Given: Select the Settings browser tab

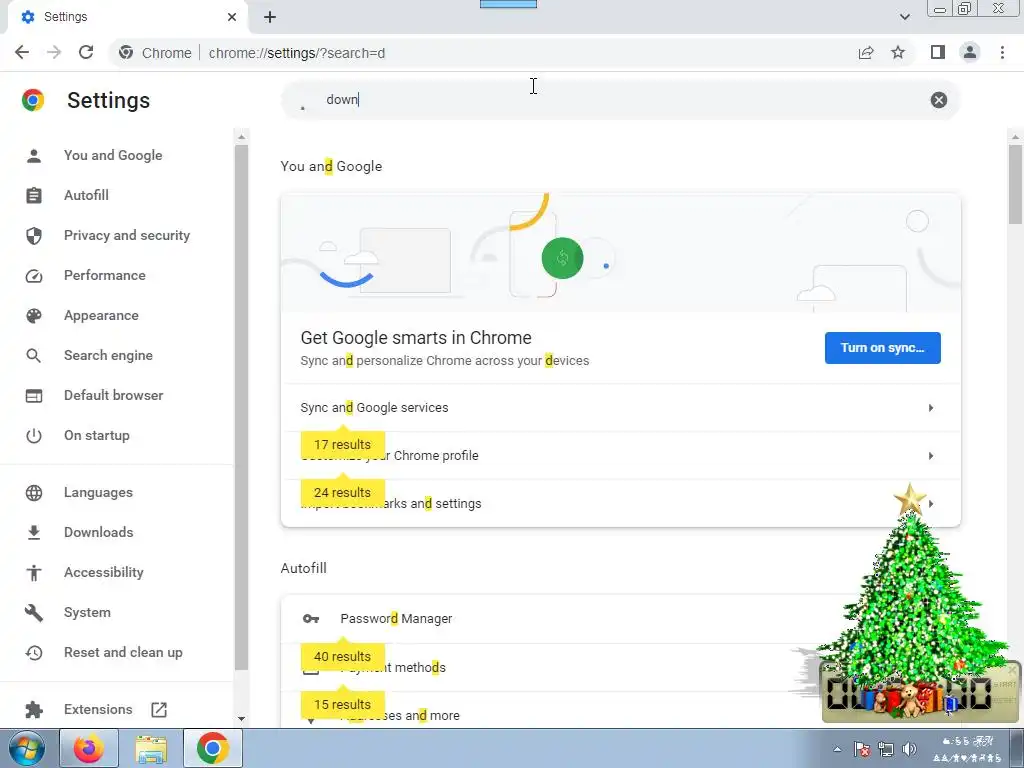Looking at the screenshot, I should point(128,17).
